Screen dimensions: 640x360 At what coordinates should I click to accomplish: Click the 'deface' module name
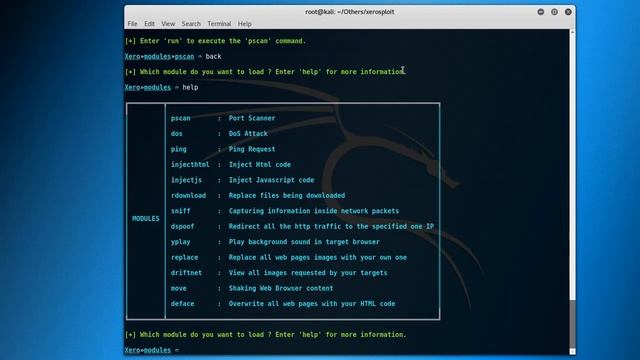point(182,304)
